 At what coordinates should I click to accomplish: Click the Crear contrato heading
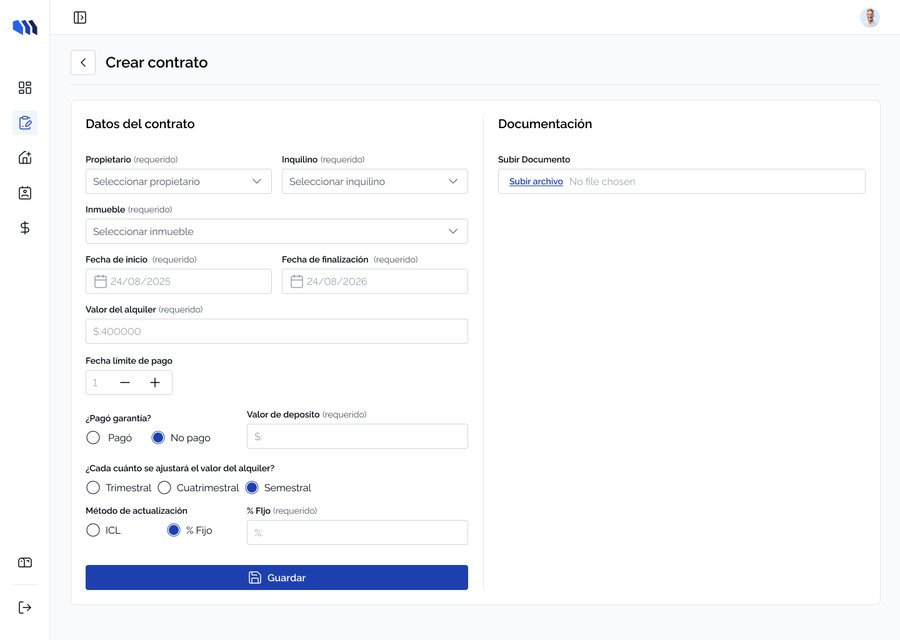coord(157,63)
